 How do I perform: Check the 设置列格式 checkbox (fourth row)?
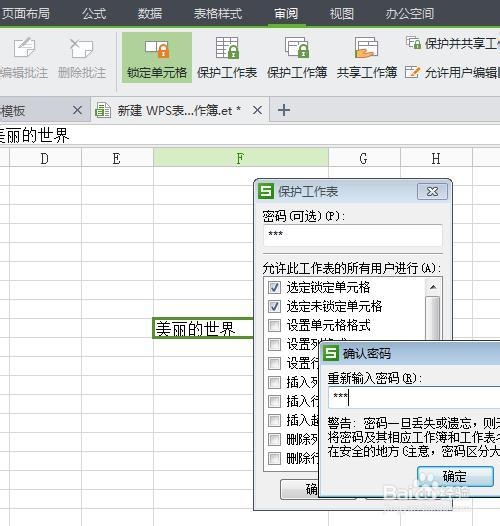click(x=274, y=344)
